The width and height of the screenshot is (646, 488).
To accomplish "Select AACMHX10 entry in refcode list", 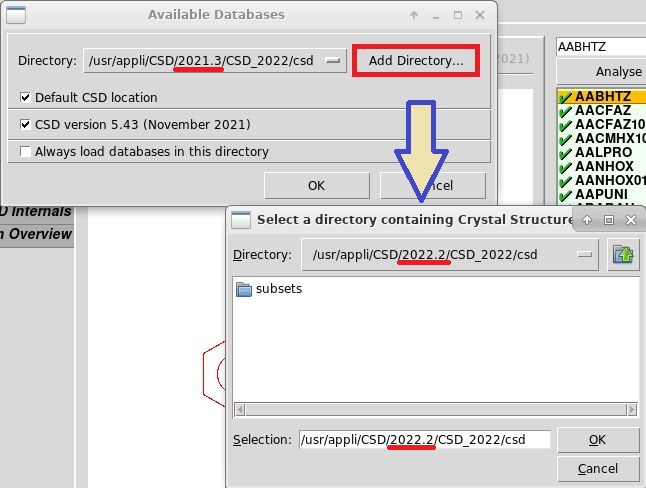I will tap(602, 138).
